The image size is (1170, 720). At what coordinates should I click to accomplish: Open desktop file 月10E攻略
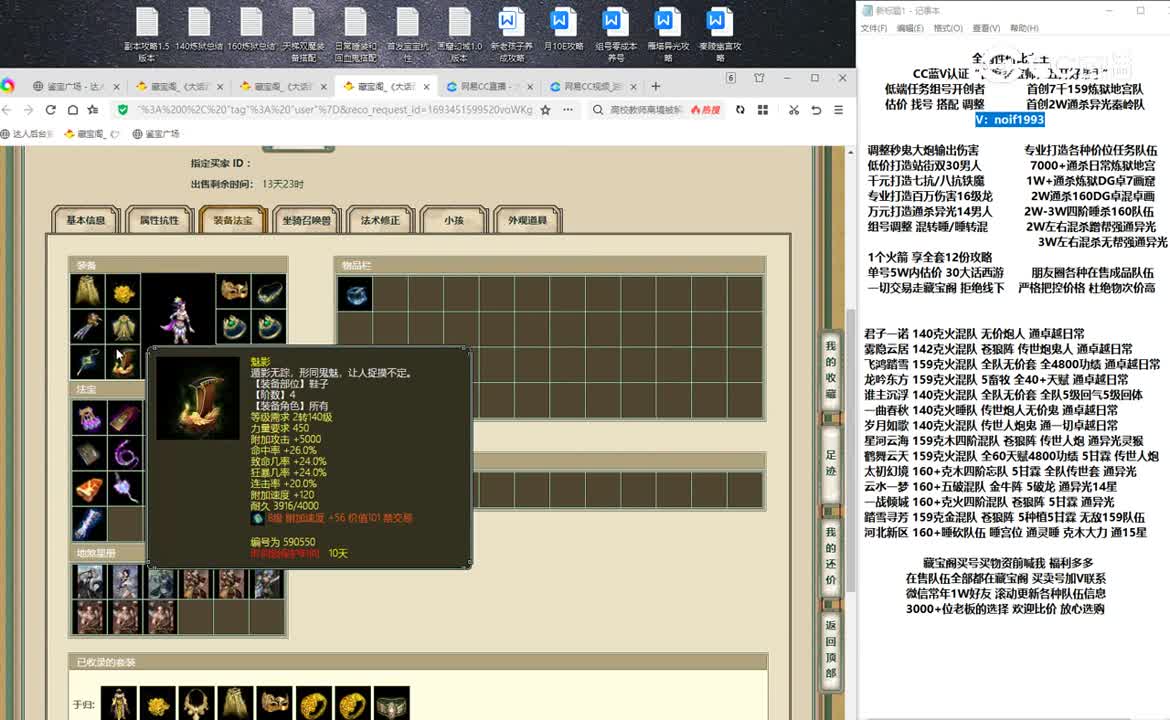pos(563,30)
